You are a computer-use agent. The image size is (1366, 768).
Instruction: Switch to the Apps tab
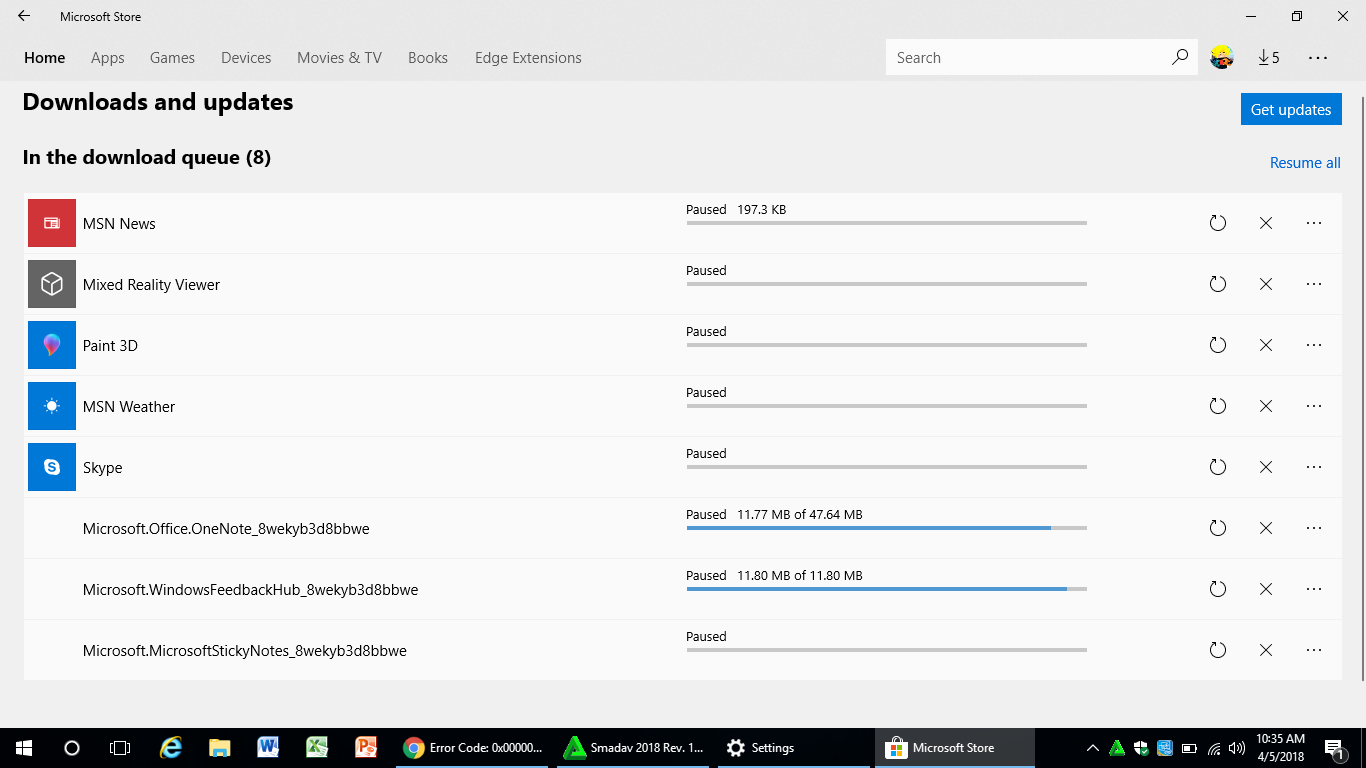pos(108,58)
